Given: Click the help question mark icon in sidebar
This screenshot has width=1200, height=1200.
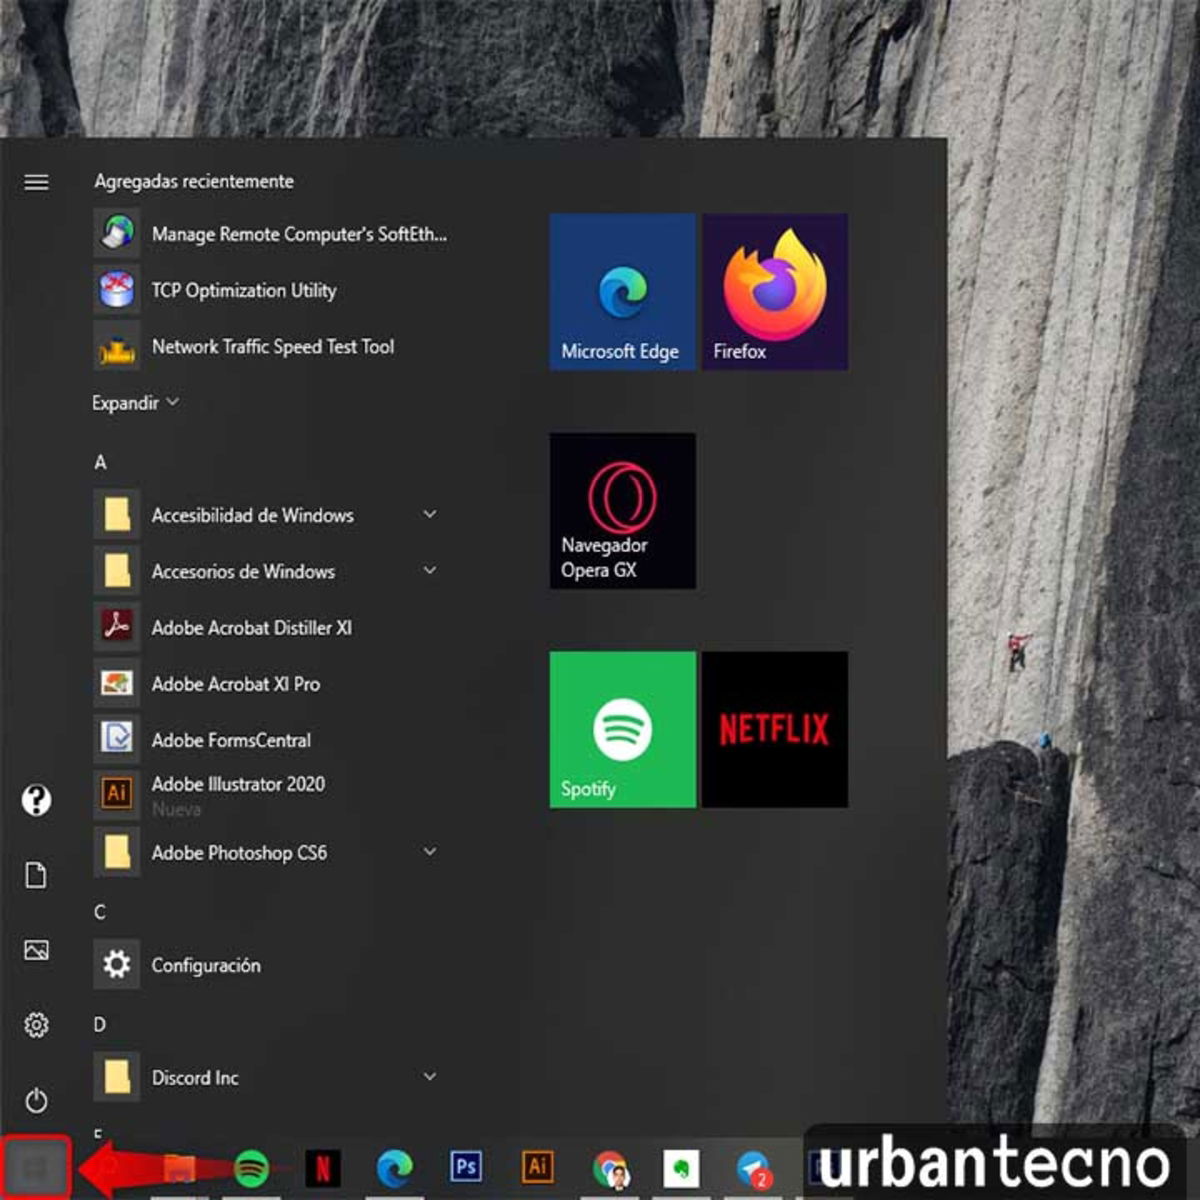Looking at the screenshot, I should click(x=37, y=800).
